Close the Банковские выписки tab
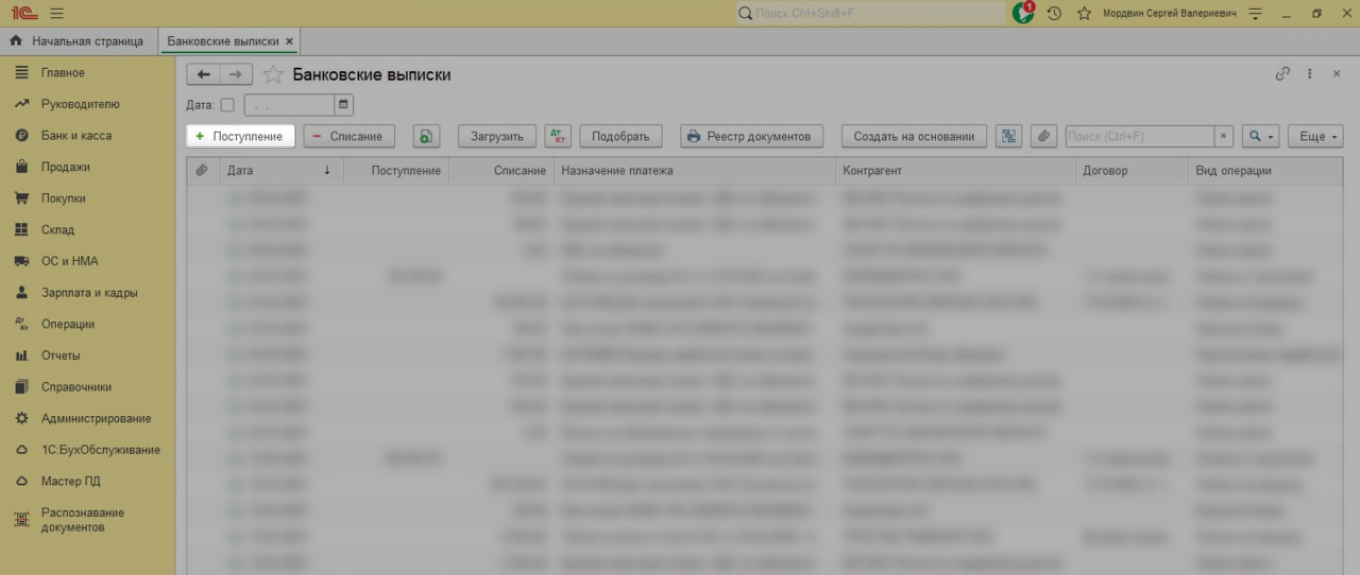The height and width of the screenshot is (575, 1360). (289, 41)
